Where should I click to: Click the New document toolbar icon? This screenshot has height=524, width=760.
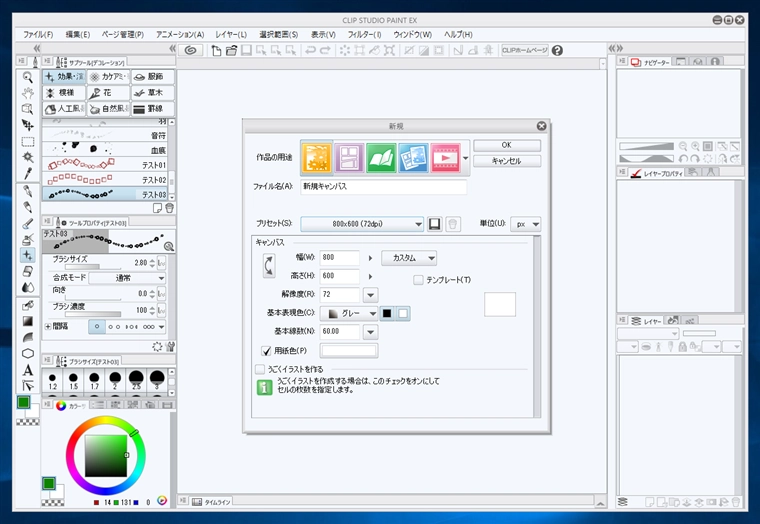[216, 50]
